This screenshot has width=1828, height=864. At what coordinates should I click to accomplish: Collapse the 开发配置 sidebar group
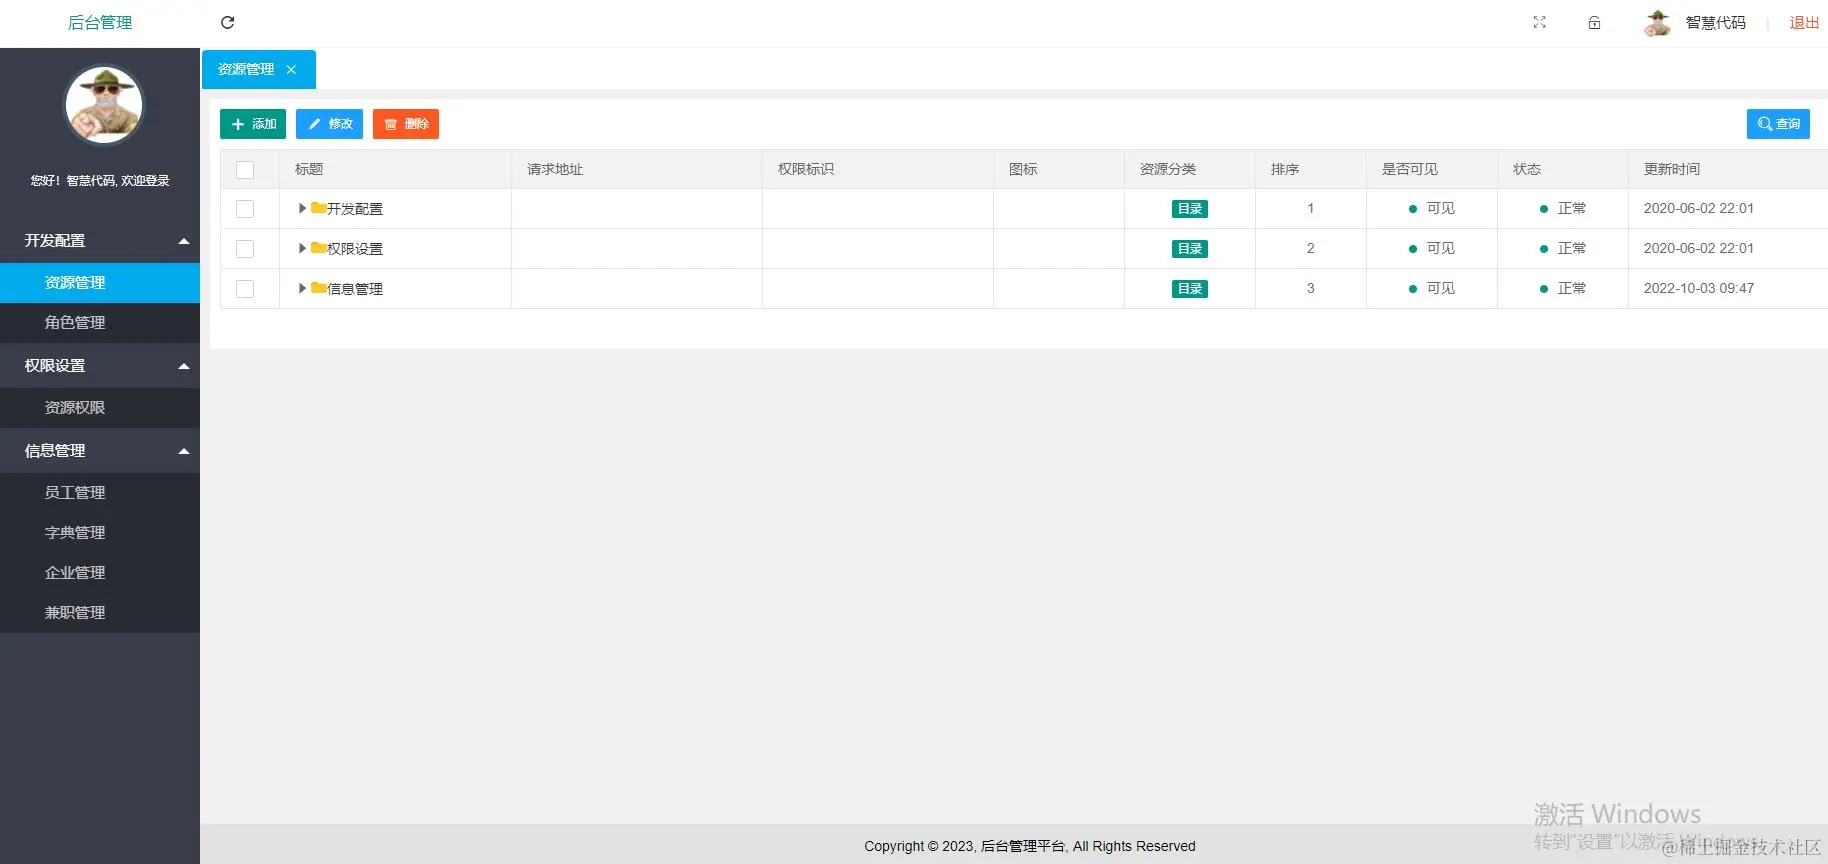click(100, 241)
